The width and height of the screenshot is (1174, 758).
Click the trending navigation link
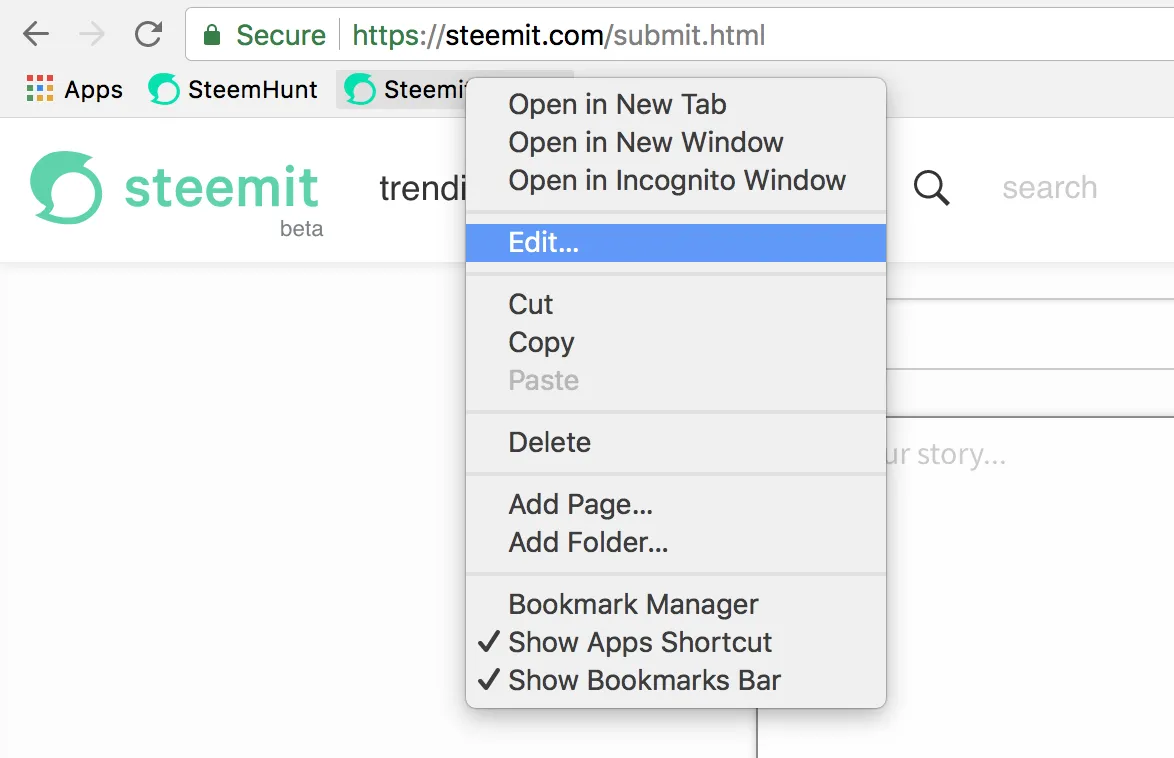pyautogui.click(x=423, y=188)
